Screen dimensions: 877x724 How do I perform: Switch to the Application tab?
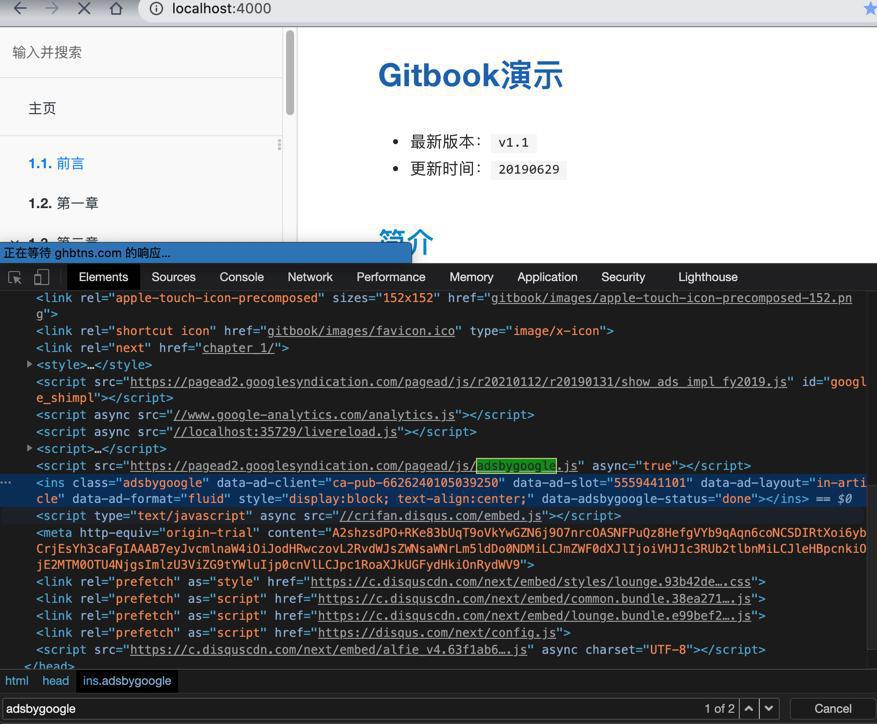click(x=547, y=277)
